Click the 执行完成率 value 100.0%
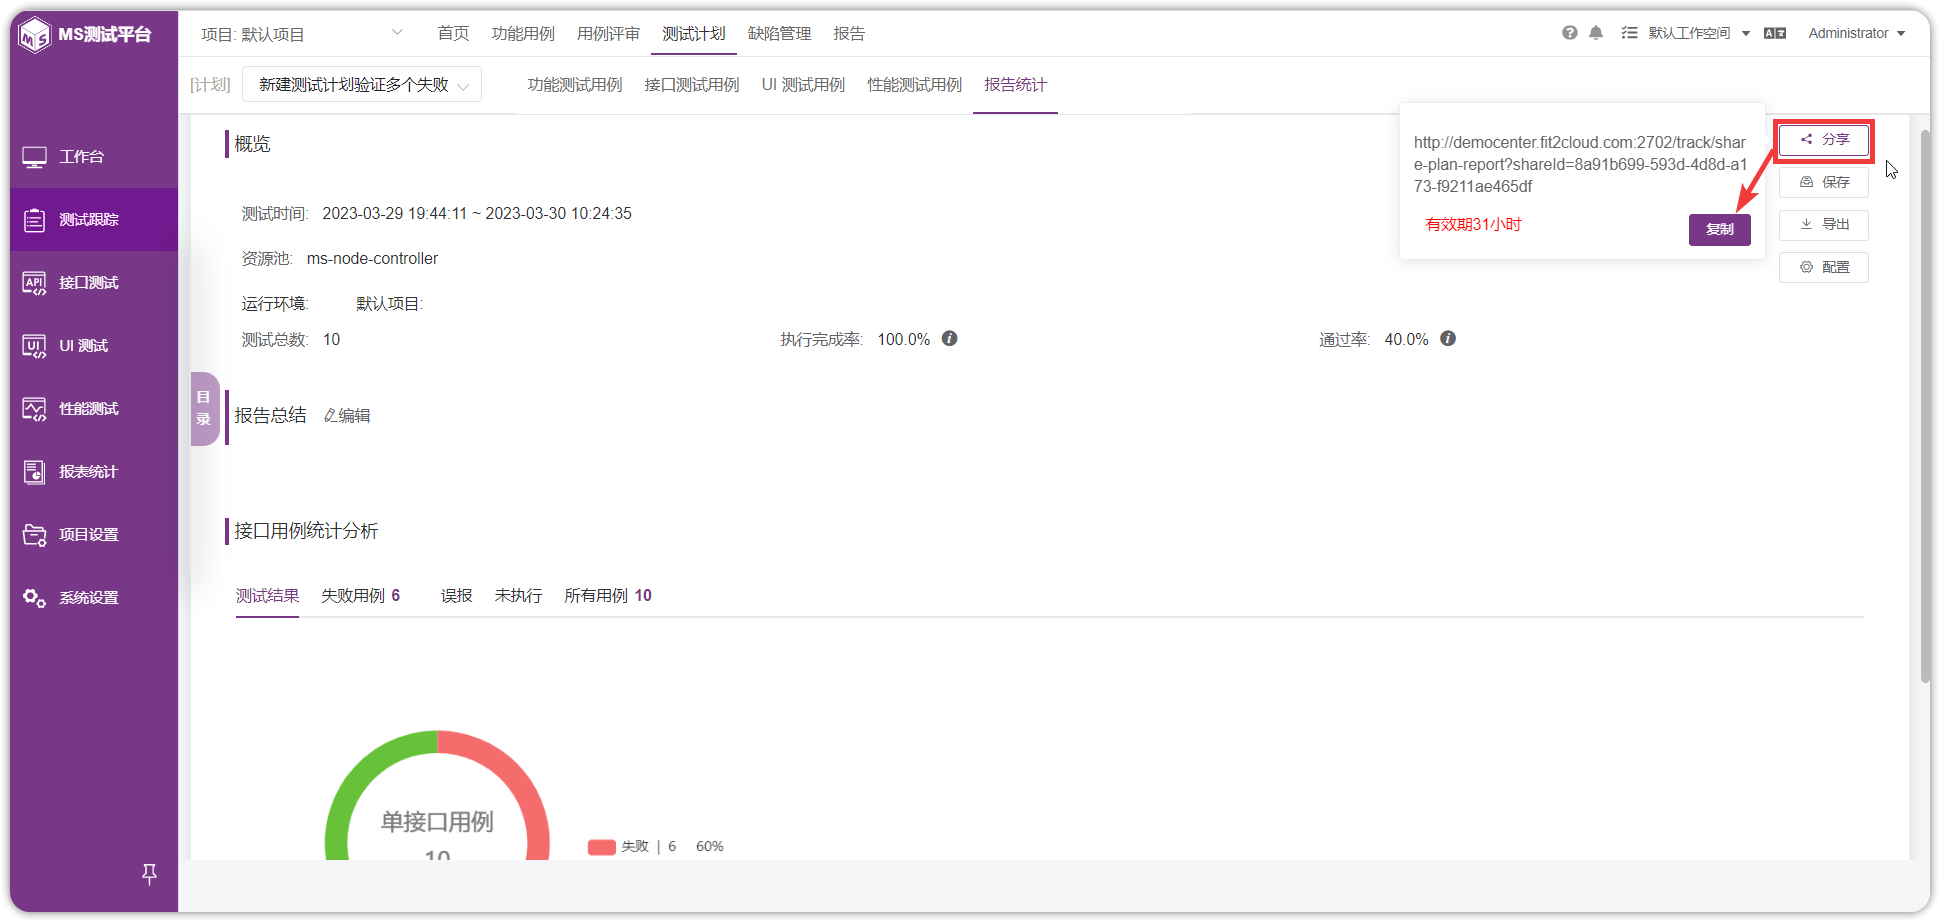The height and width of the screenshot is (922, 1940). coord(904,340)
